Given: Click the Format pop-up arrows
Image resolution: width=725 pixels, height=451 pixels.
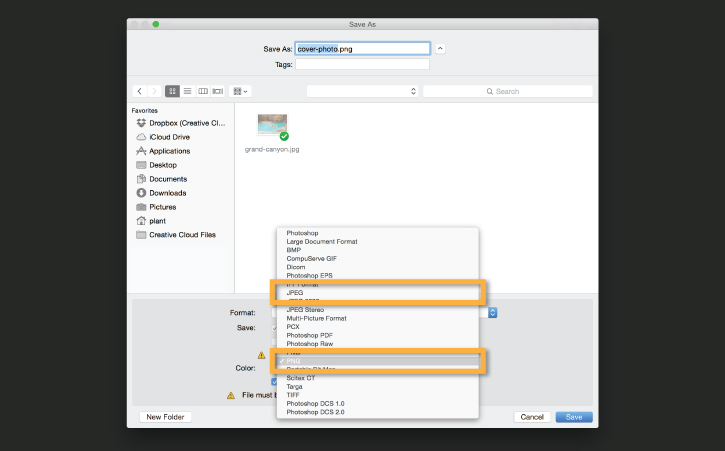Looking at the screenshot, I should pyautogui.click(x=492, y=313).
